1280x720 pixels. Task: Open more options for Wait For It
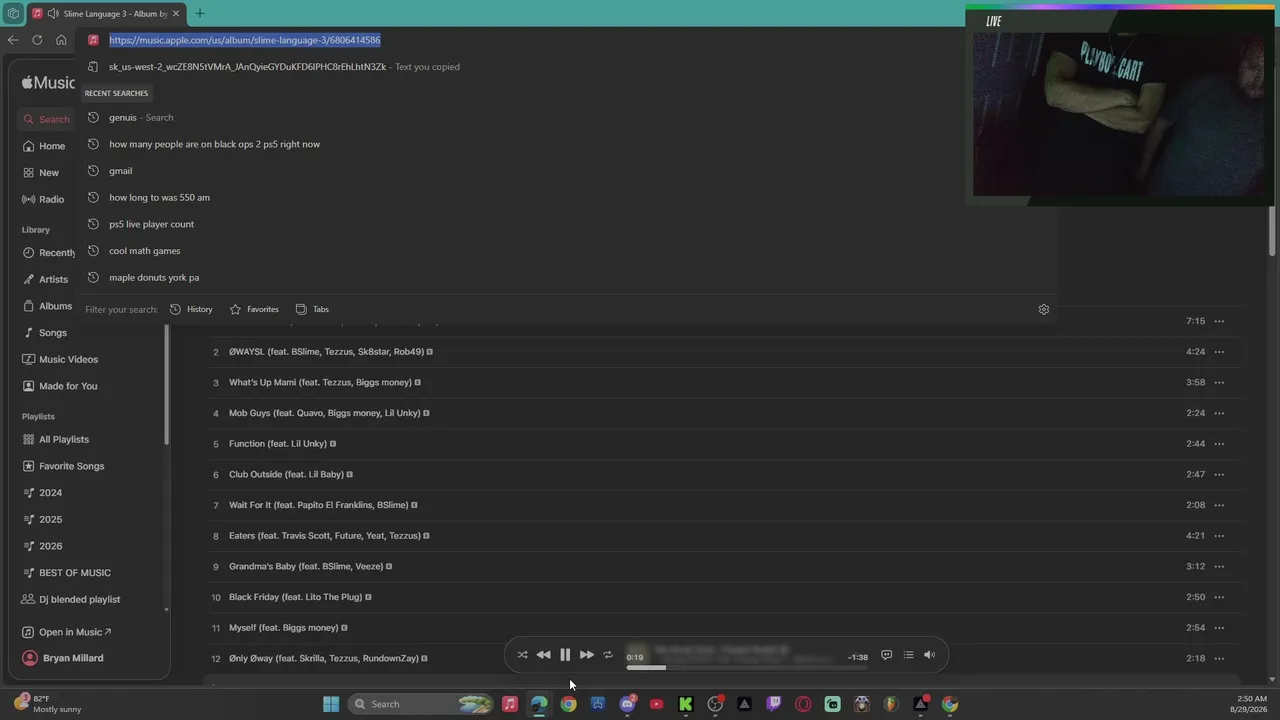tap(1219, 505)
